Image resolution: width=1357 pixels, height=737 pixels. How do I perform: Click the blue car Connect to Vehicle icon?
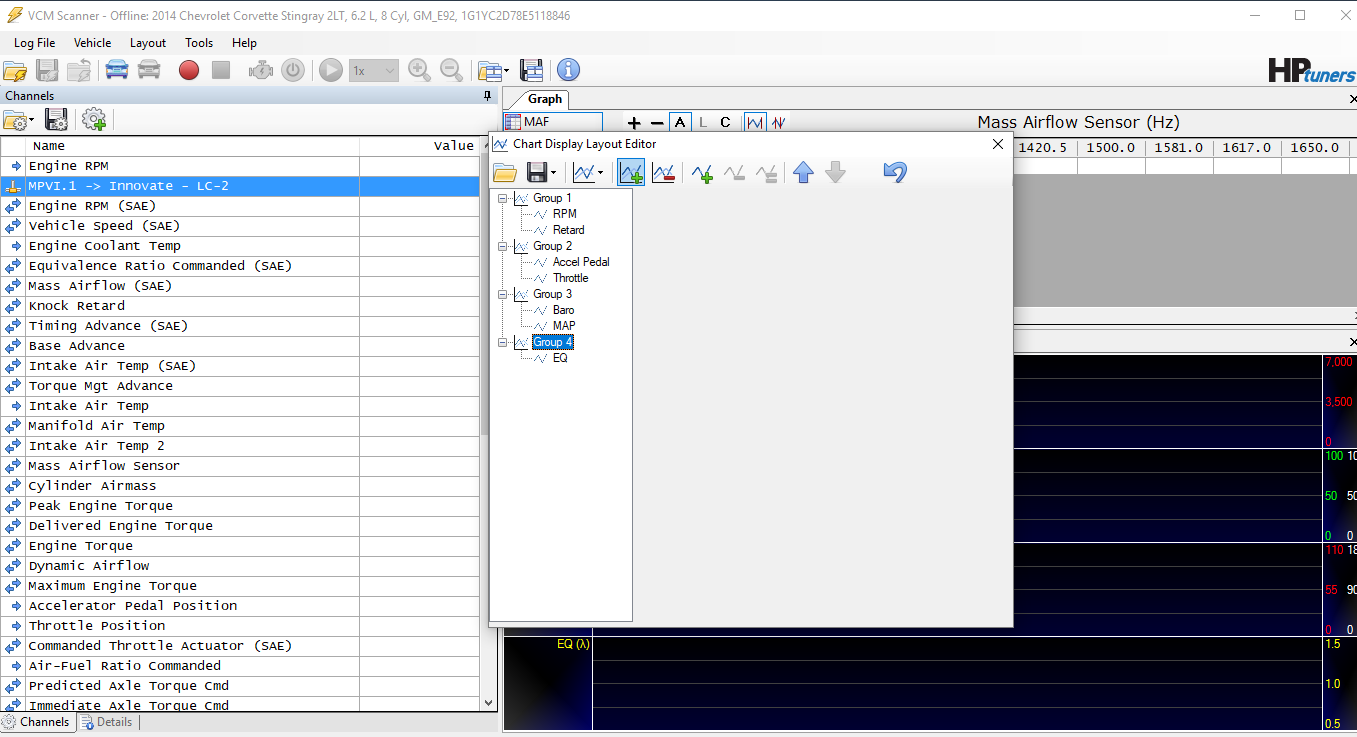point(117,70)
